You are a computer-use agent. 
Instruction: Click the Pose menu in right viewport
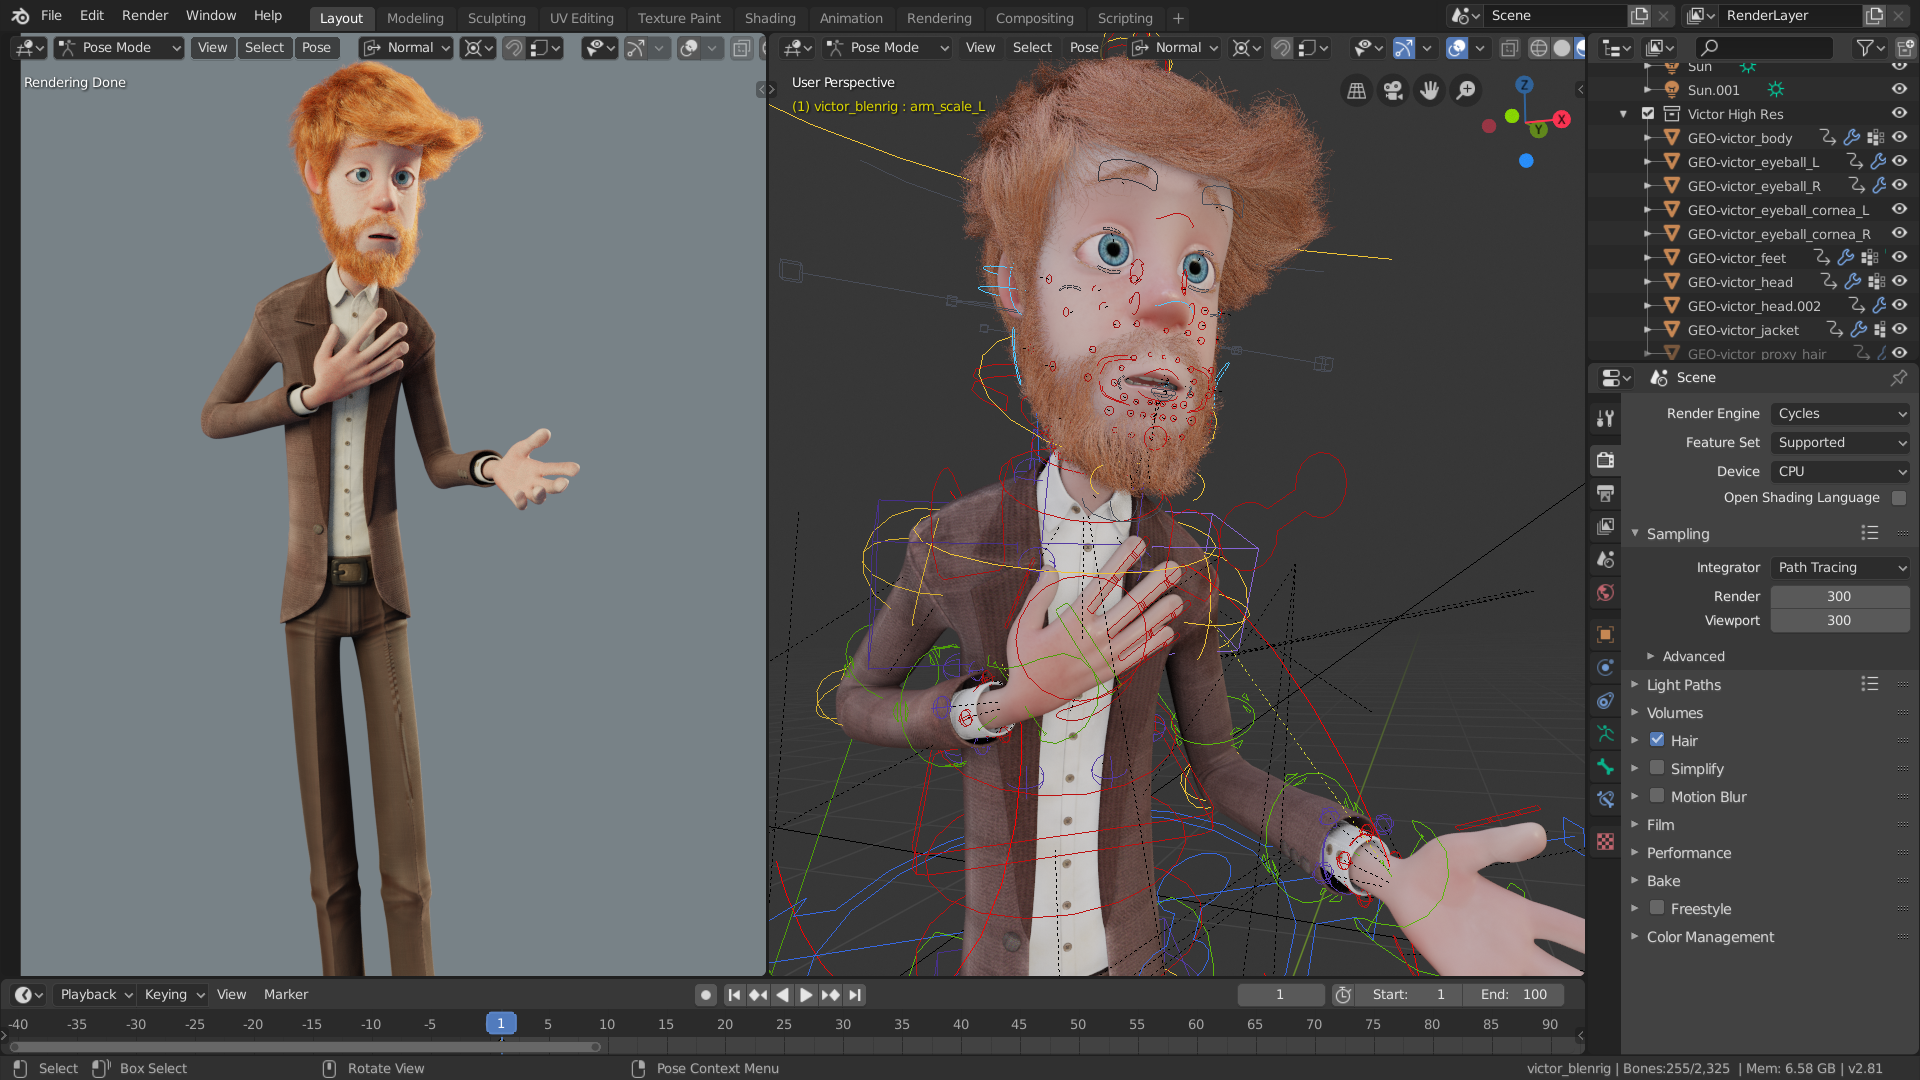click(x=1083, y=47)
